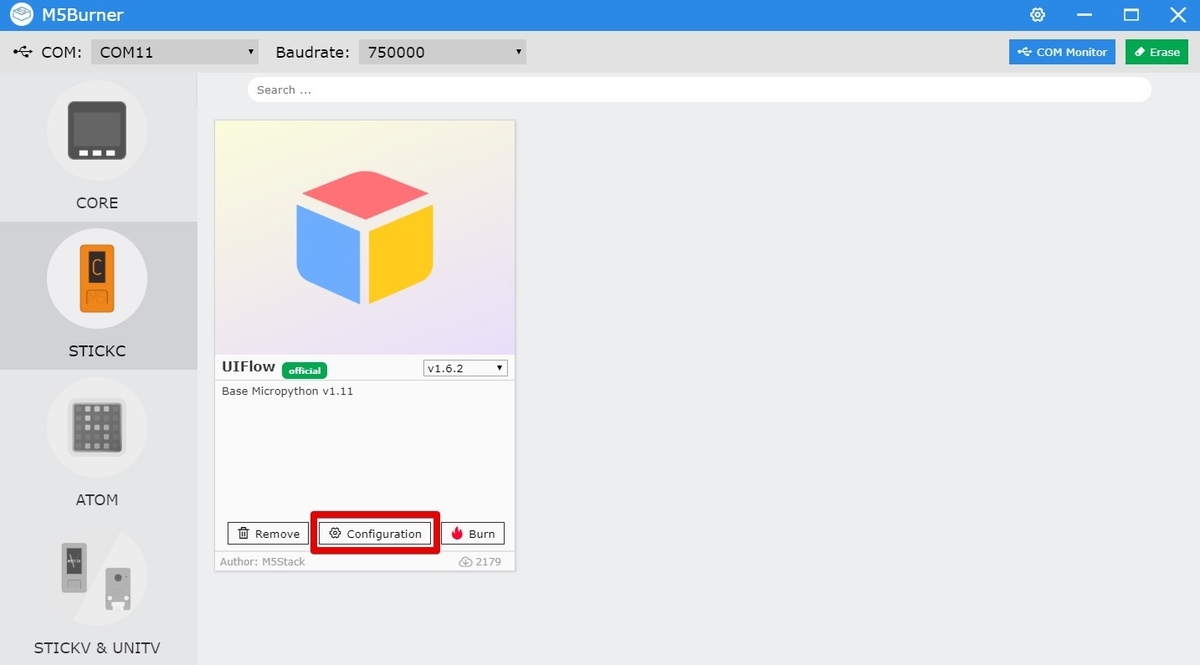Click the STICKC label text

click(97, 352)
